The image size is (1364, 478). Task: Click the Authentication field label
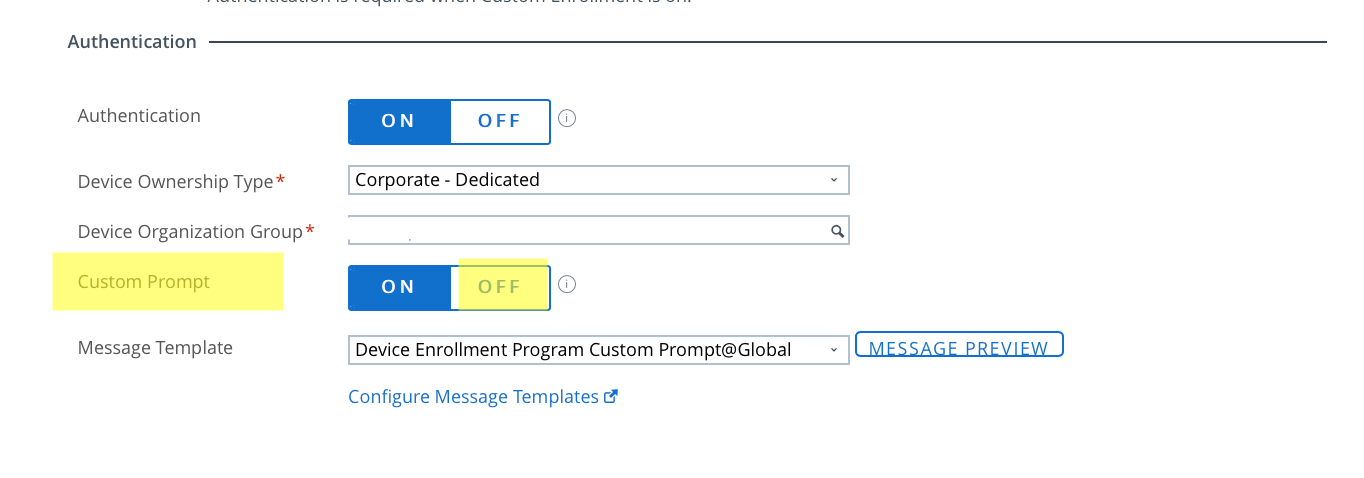pos(139,116)
